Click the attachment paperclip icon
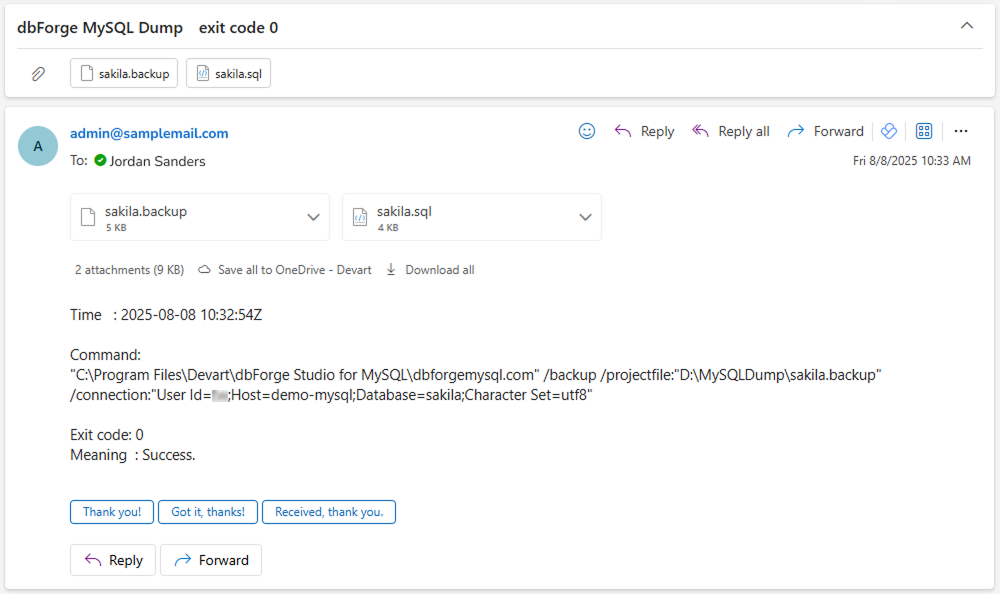Image resolution: width=1006 pixels, height=603 pixels. (38, 72)
